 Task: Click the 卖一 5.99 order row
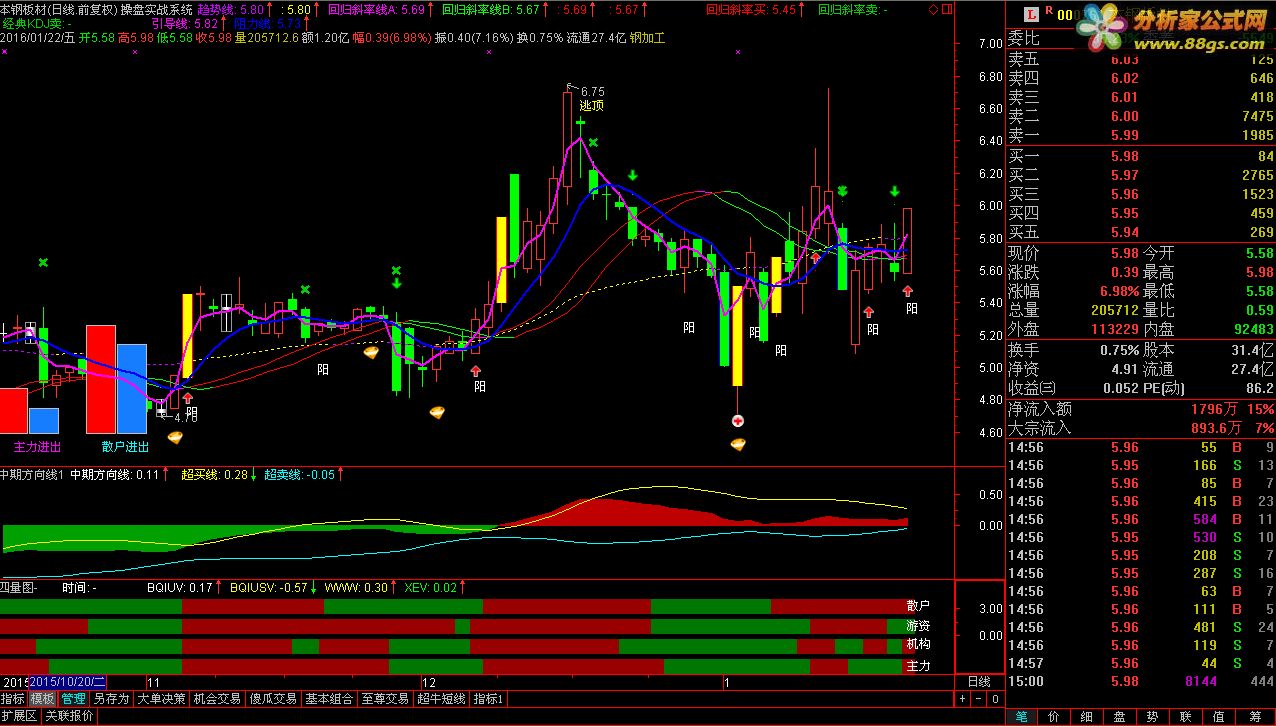[1141, 135]
